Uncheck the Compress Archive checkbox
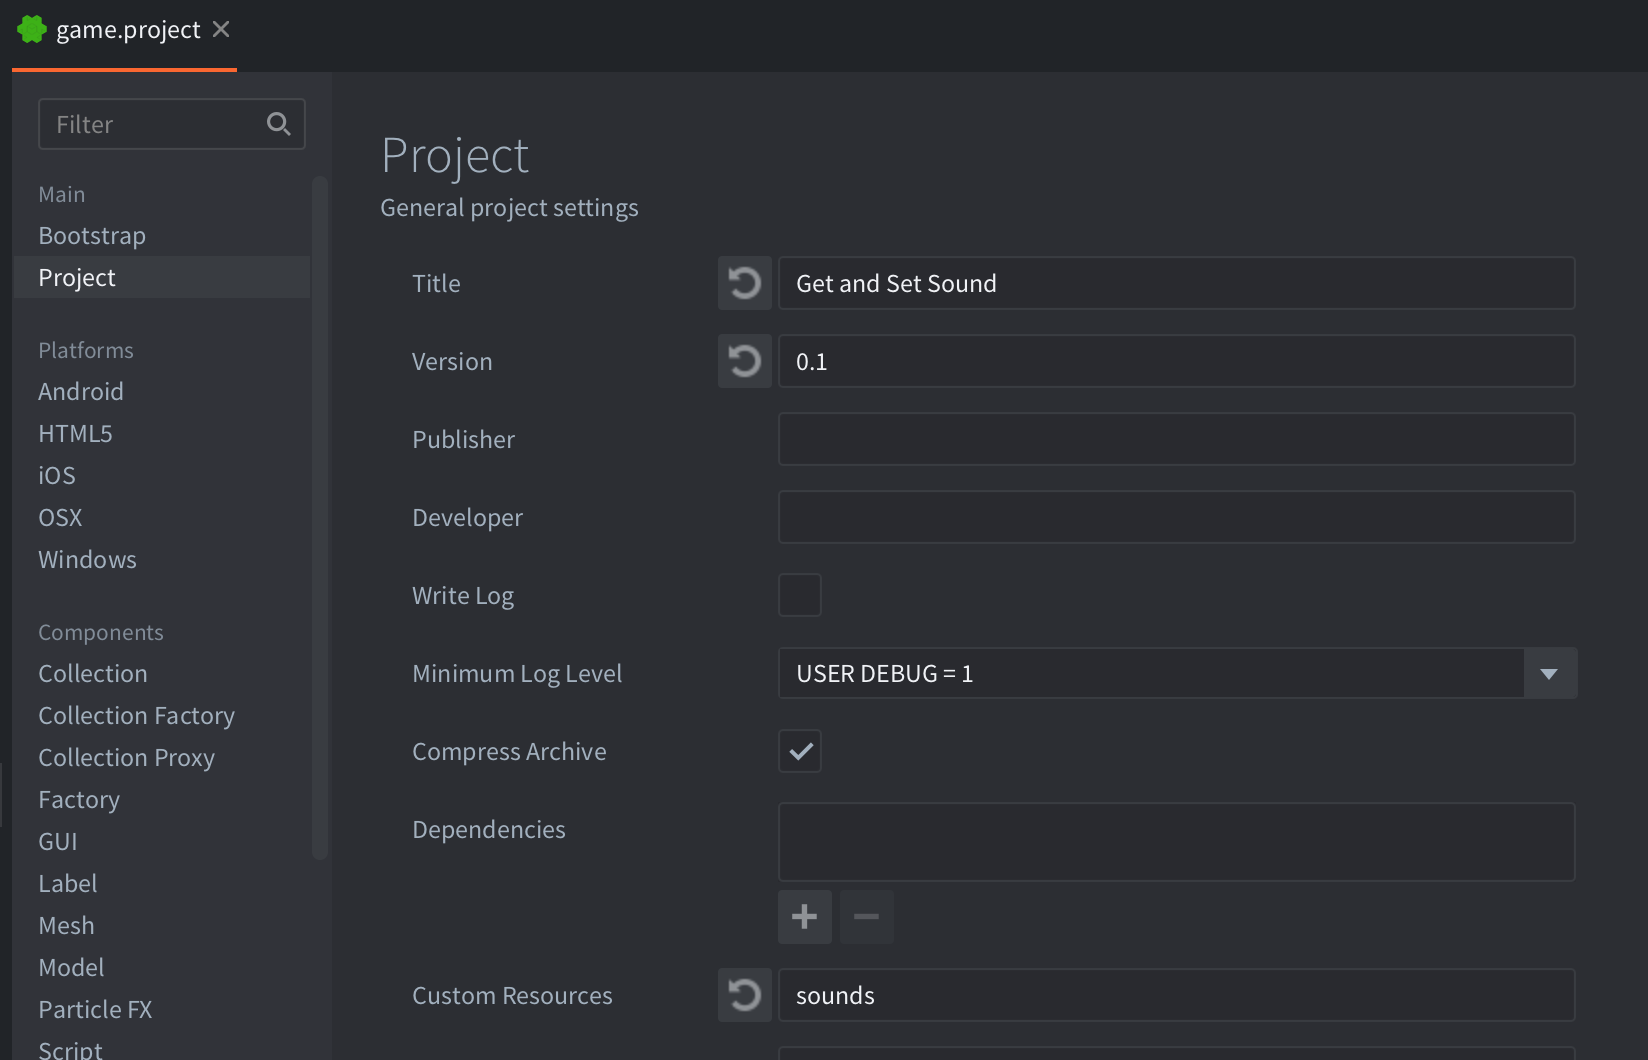The width and height of the screenshot is (1648, 1060). coord(799,751)
